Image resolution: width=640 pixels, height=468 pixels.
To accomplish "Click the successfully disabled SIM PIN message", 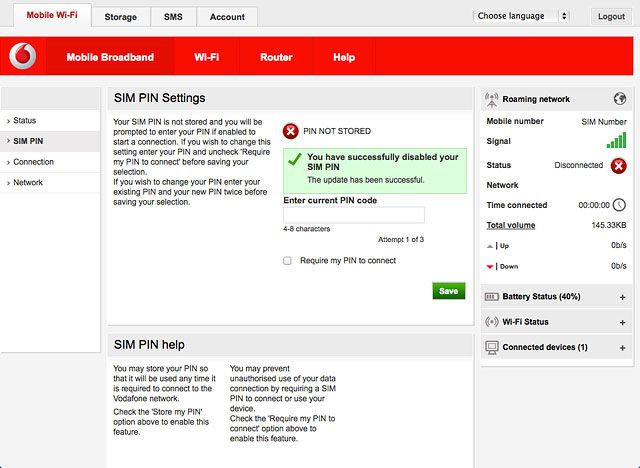I will tap(375, 171).
